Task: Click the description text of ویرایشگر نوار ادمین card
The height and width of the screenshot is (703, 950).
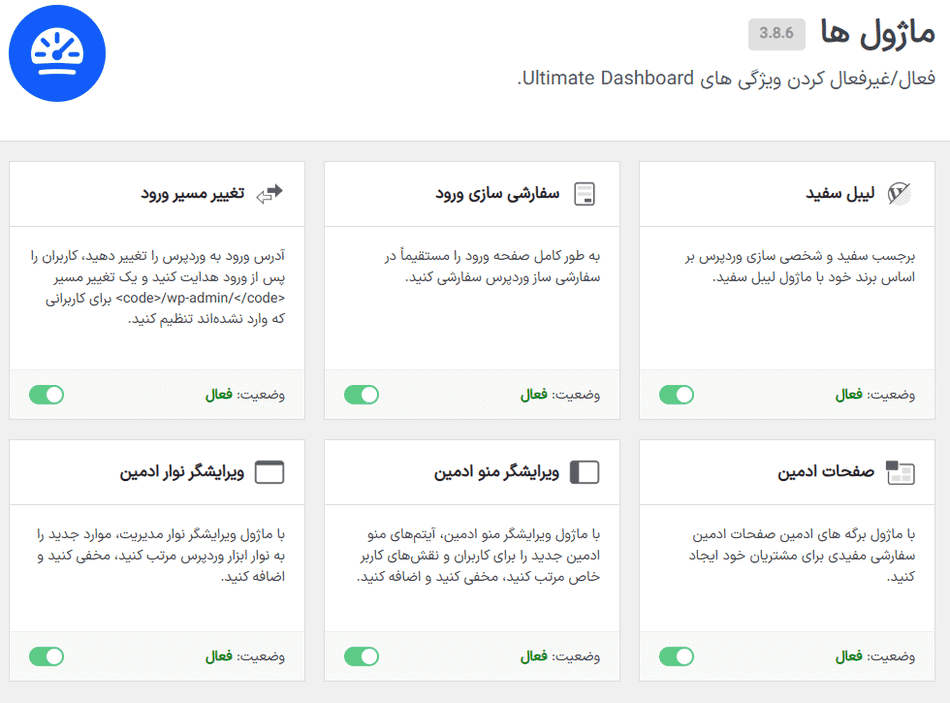Action: (x=161, y=555)
